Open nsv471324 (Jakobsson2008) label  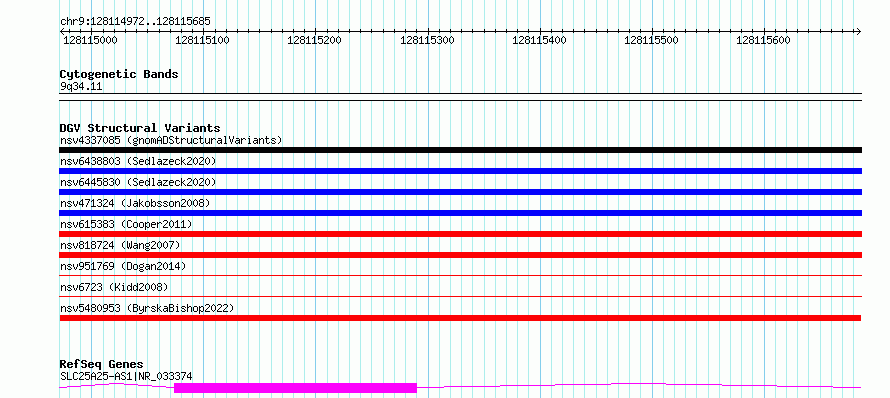(135, 203)
